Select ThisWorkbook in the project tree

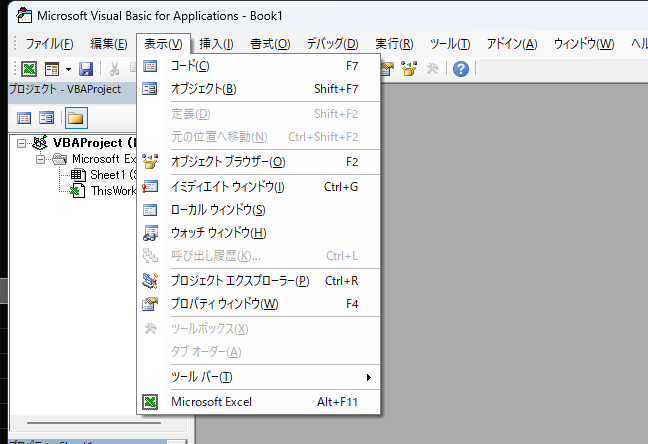[113, 191]
